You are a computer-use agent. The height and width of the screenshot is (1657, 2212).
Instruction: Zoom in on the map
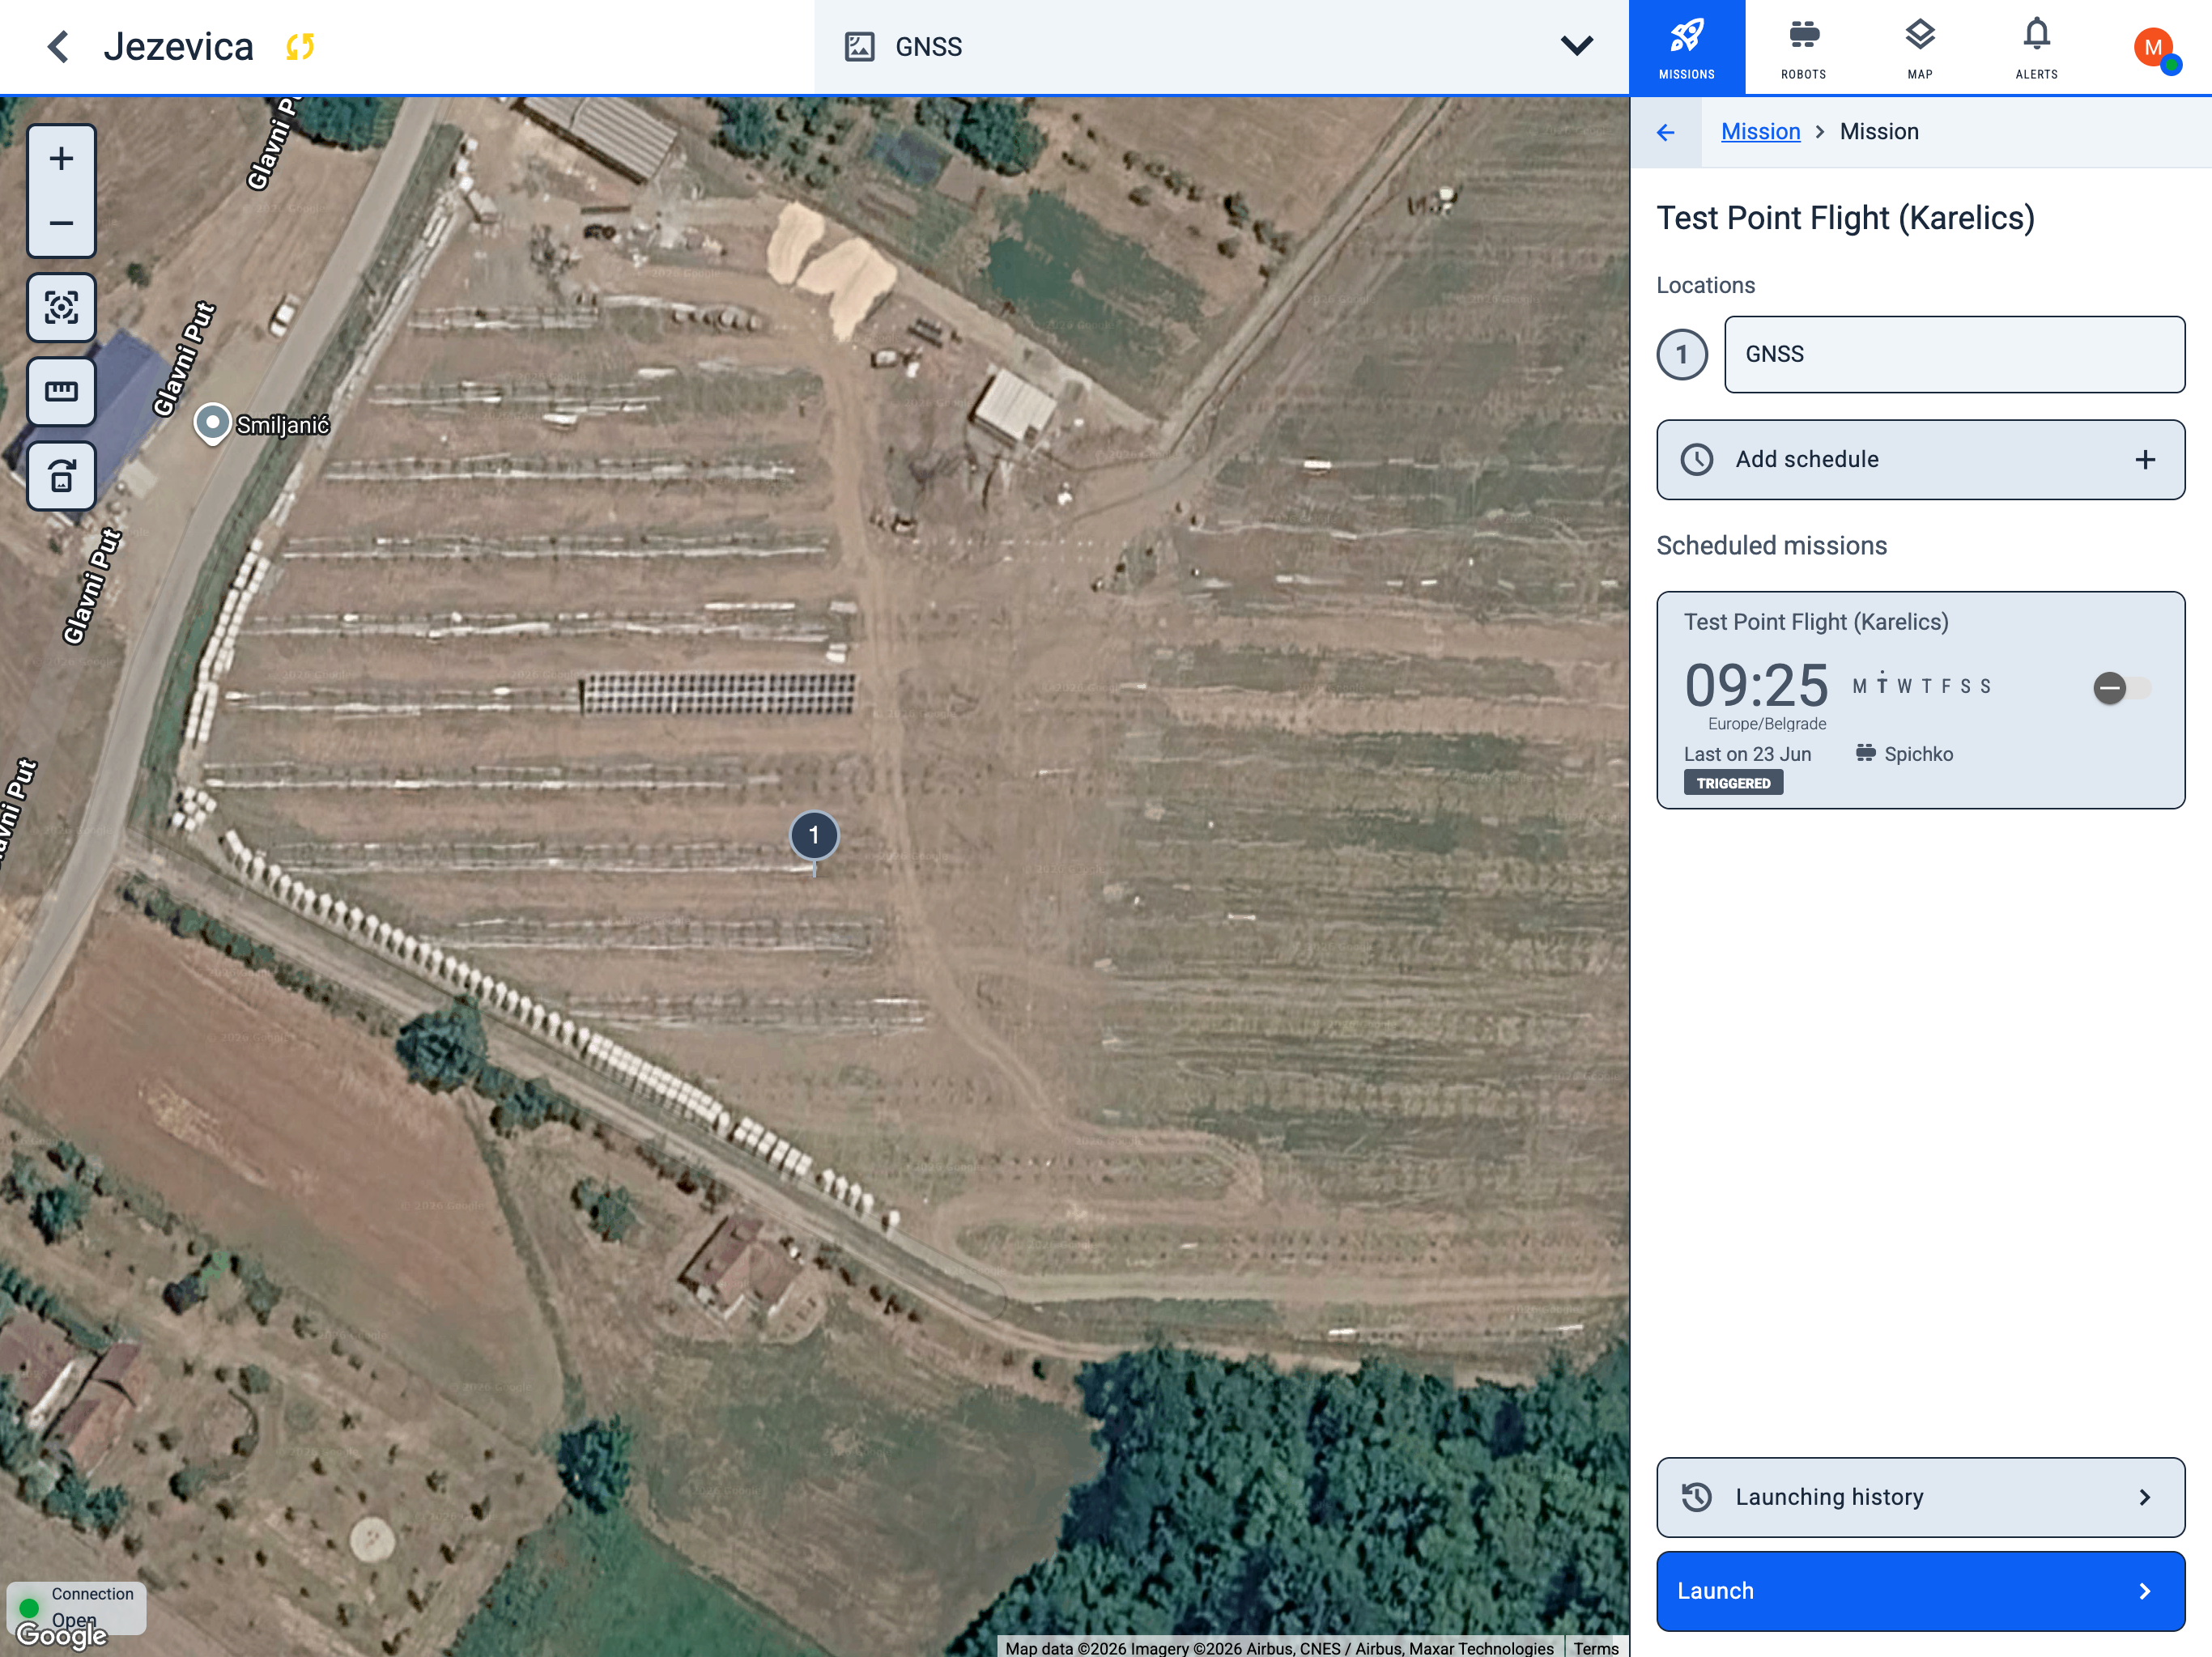click(x=61, y=158)
